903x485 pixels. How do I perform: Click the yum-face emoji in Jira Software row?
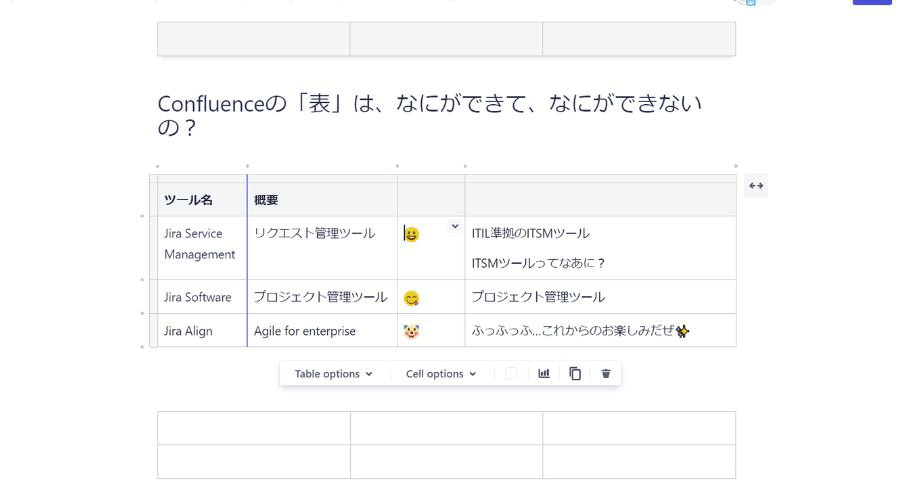tap(411, 298)
